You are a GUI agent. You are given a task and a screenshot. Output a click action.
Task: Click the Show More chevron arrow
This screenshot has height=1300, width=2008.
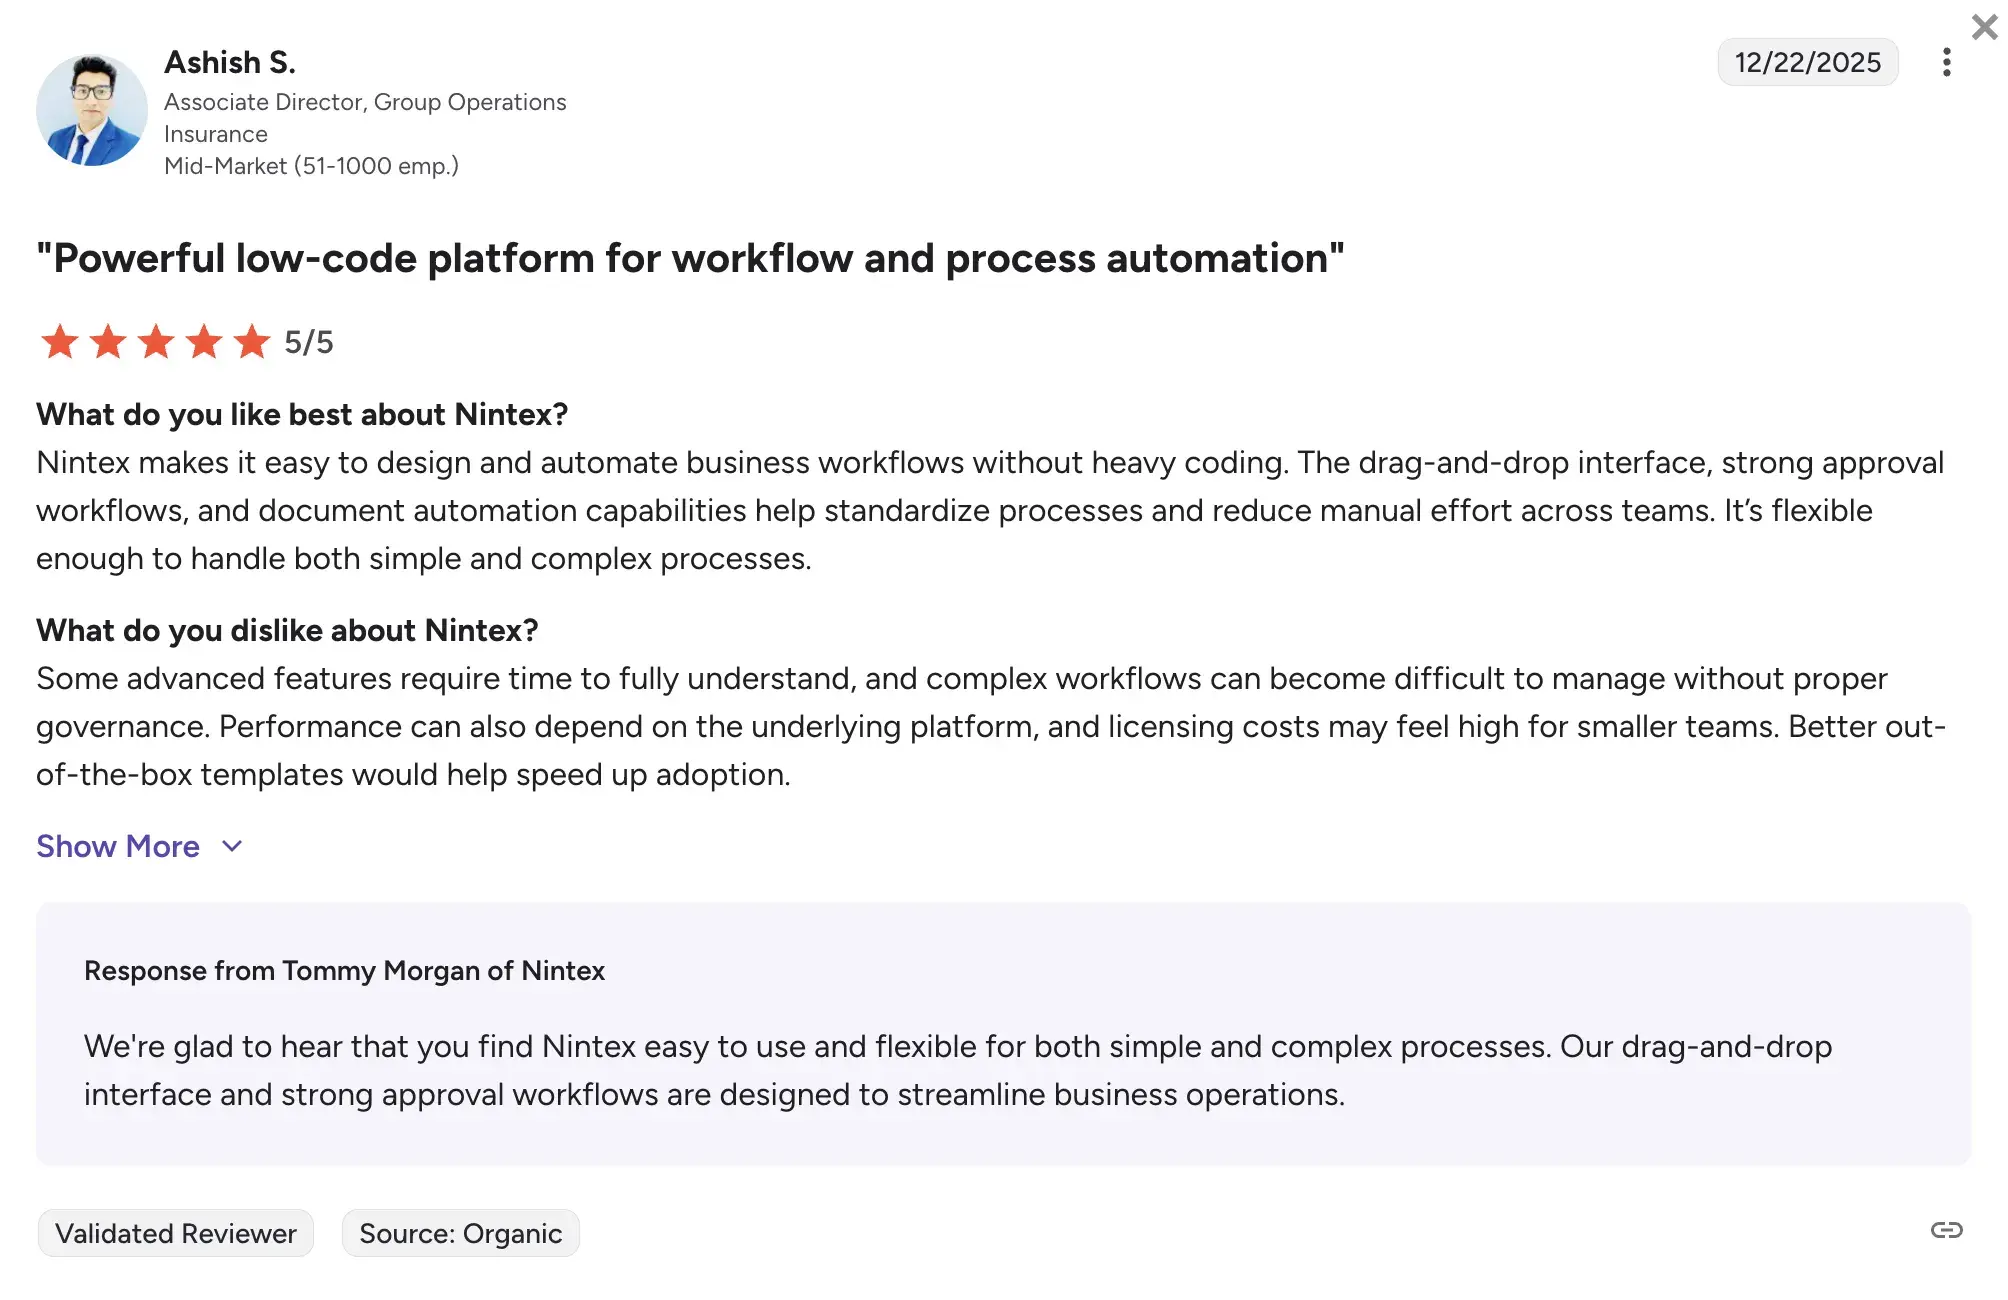[231, 846]
